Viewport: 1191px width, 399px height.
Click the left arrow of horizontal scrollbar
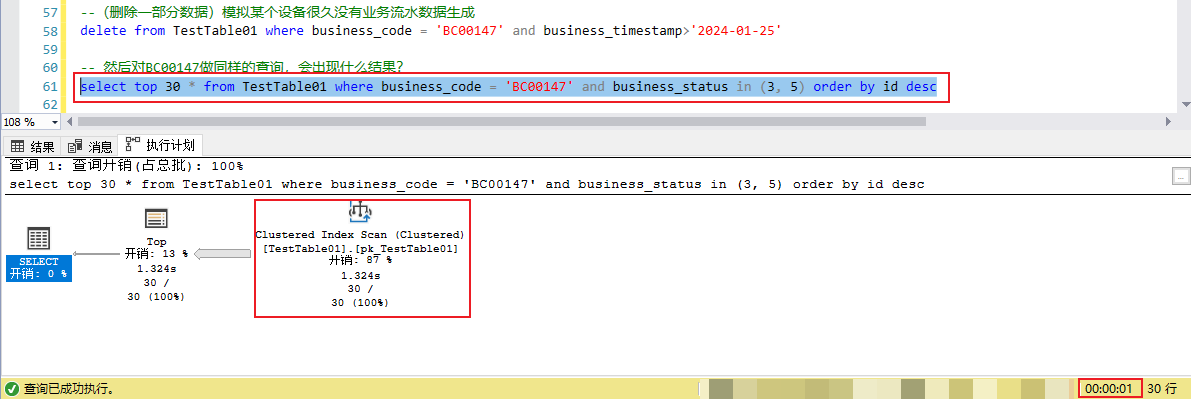click(x=71, y=122)
